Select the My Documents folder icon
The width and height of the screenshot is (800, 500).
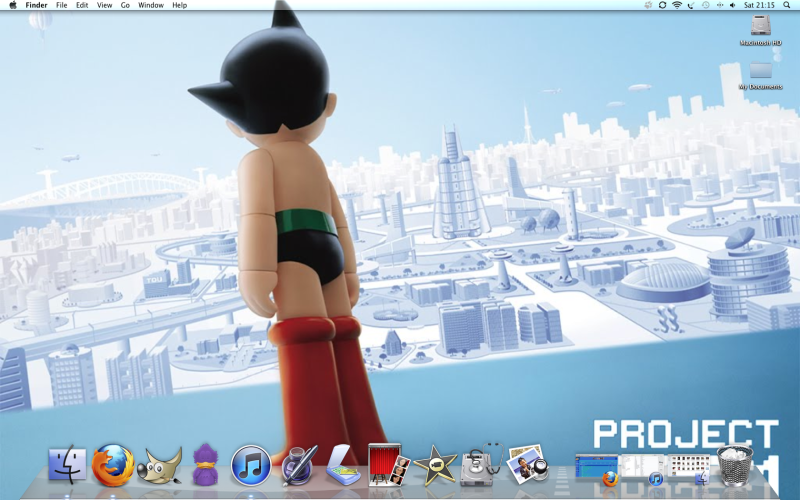point(761,70)
